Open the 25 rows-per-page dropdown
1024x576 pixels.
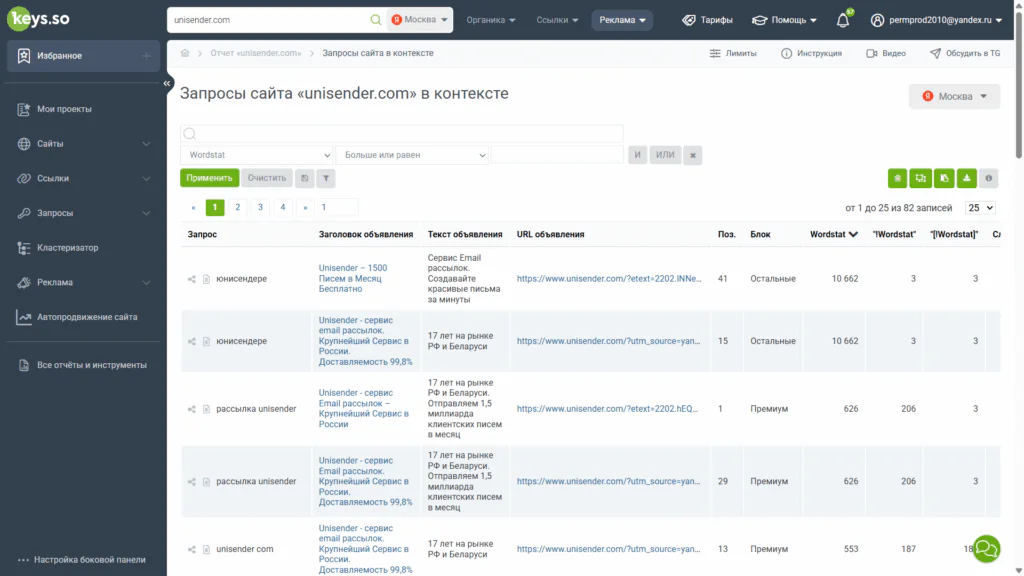pos(980,208)
